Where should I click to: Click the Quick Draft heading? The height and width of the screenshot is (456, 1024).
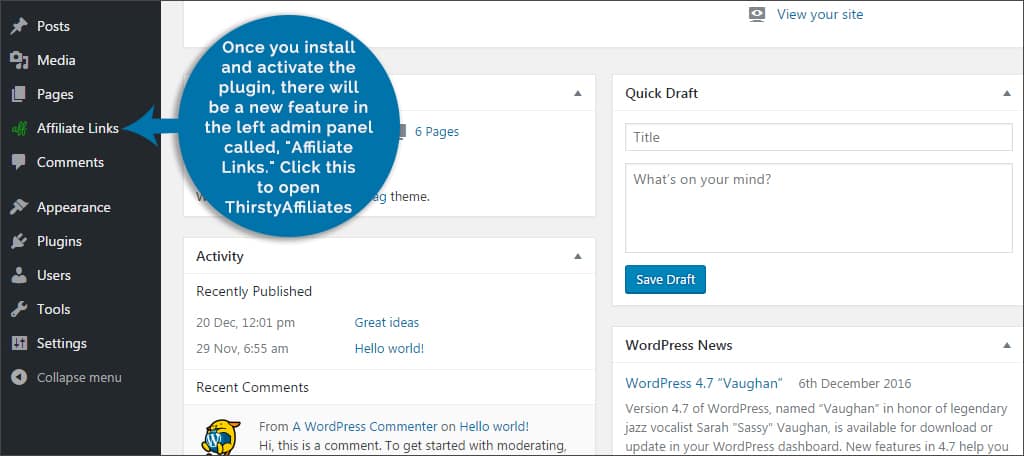(x=662, y=93)
